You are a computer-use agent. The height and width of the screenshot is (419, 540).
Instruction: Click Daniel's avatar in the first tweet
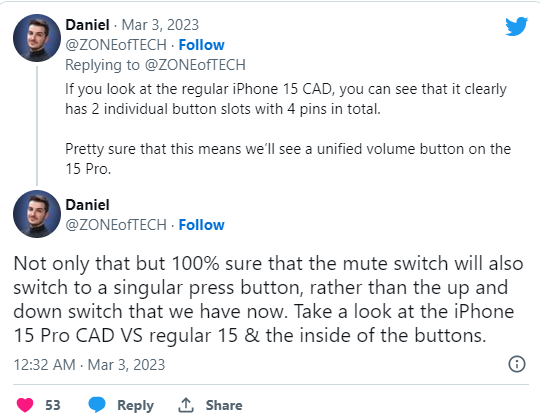coord(37,38)
